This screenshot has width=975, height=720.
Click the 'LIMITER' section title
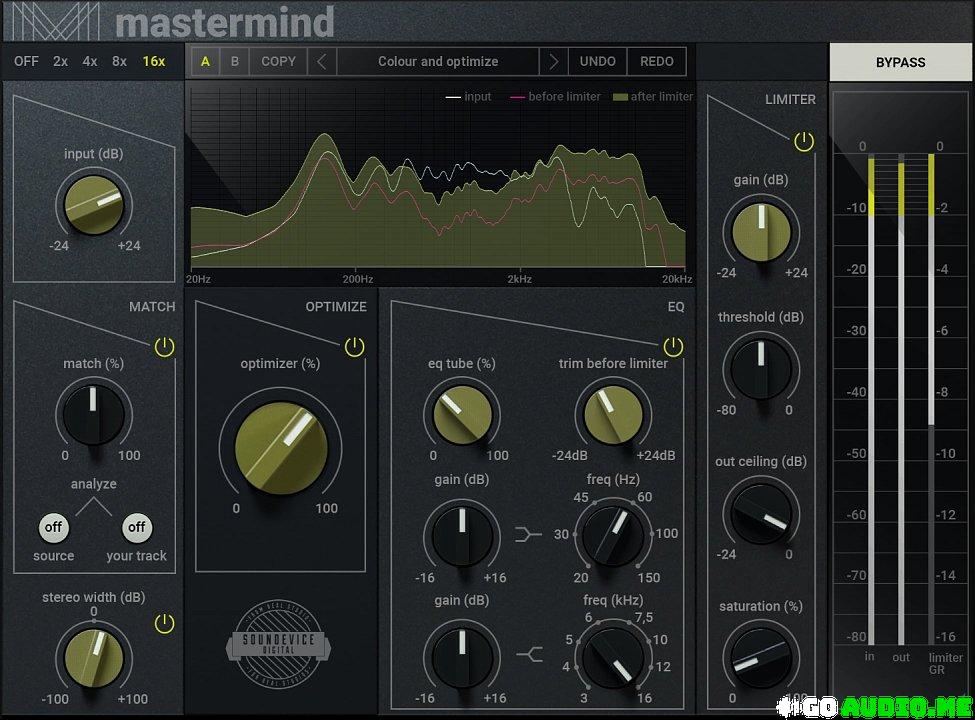pos(790,99)
